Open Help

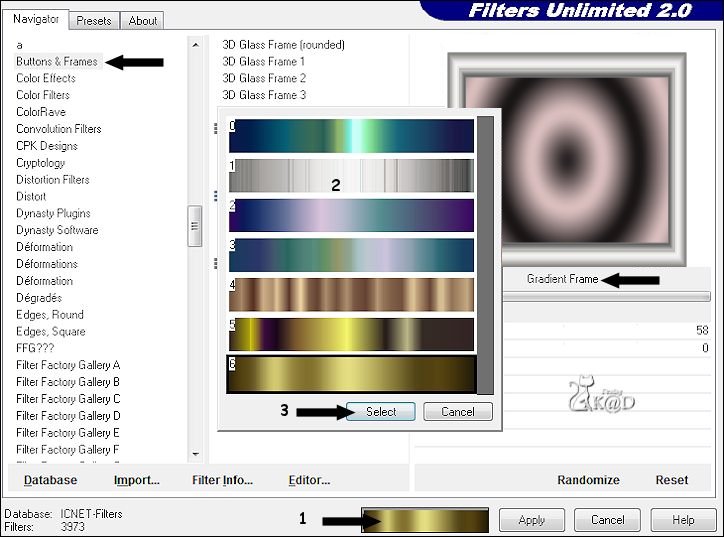(x=683, y=520)
